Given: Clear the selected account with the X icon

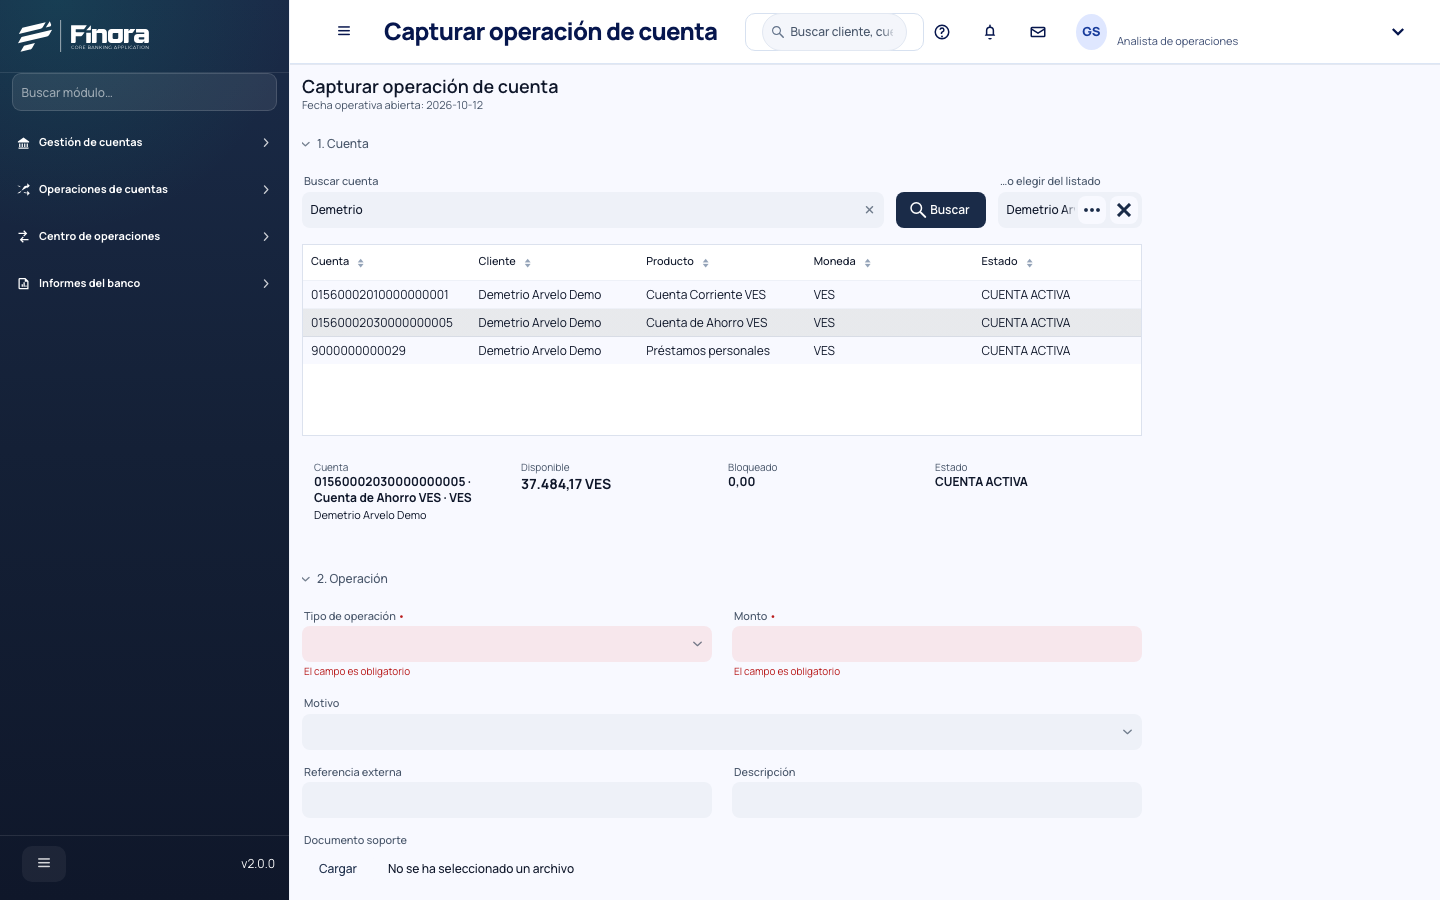Looking at the screenshot, I should point(1124,210).
